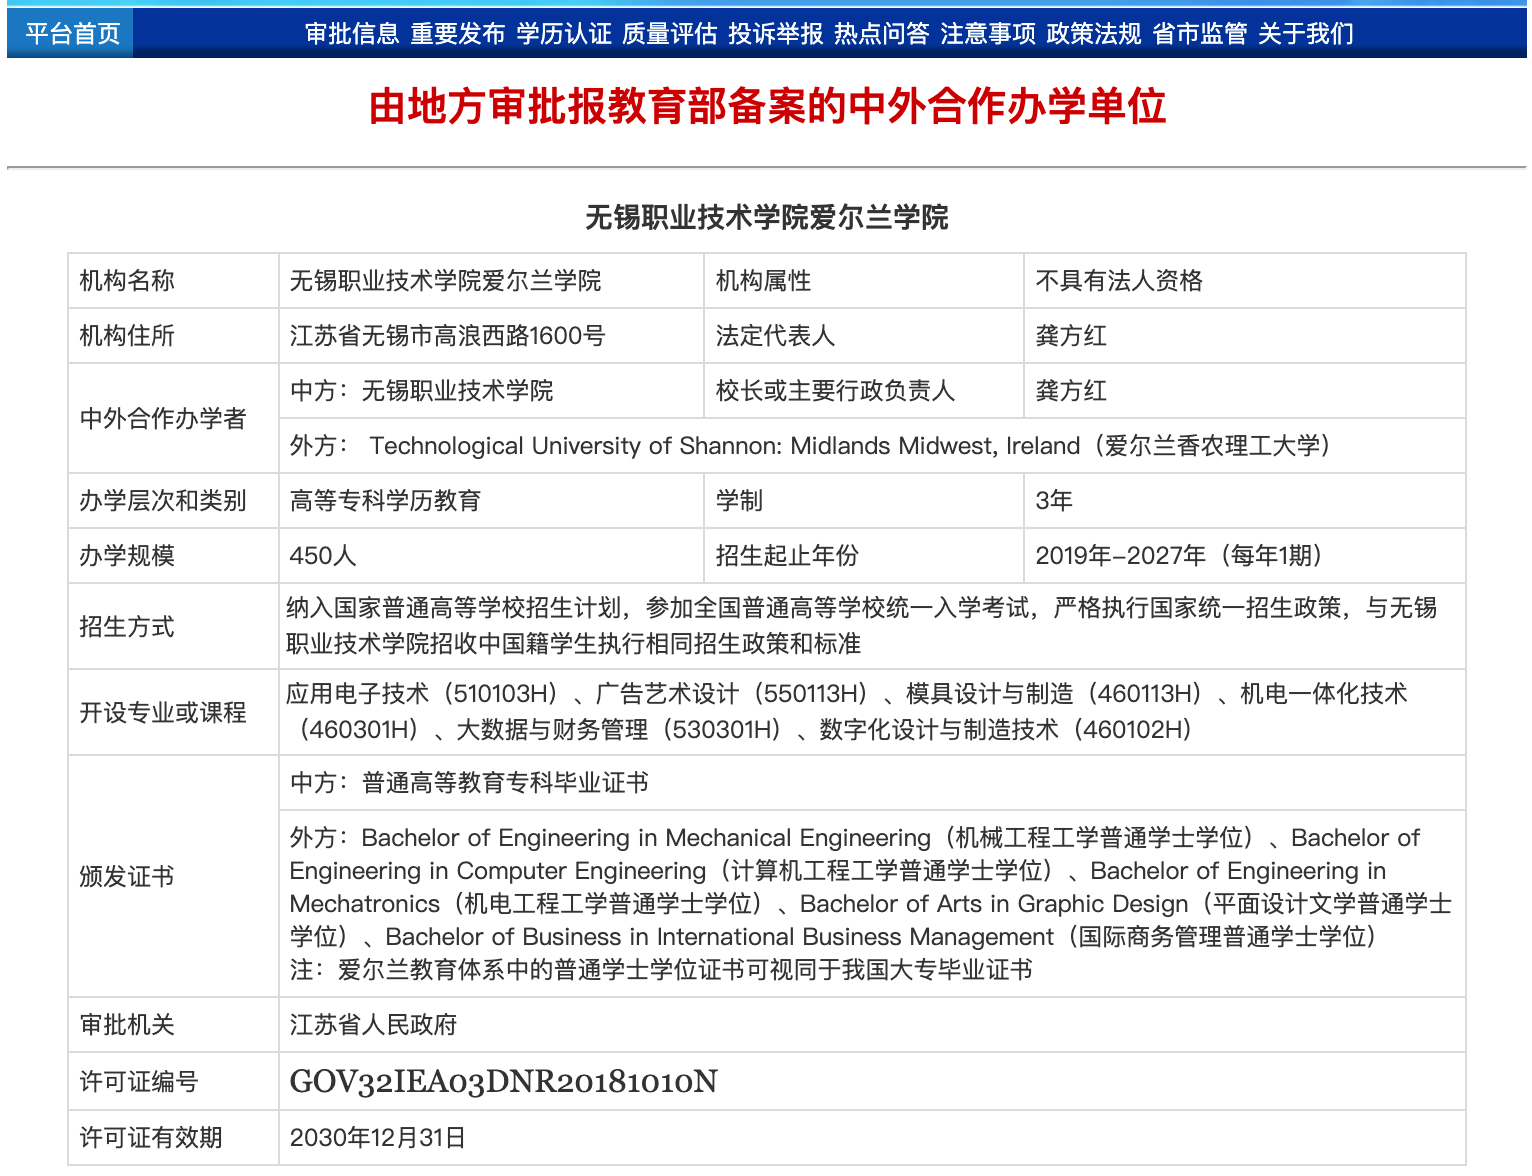The height and width of the screenshot is (1176, 1532).
Task: Open the 关于我们 page
Action: (x=1306, y=34)
